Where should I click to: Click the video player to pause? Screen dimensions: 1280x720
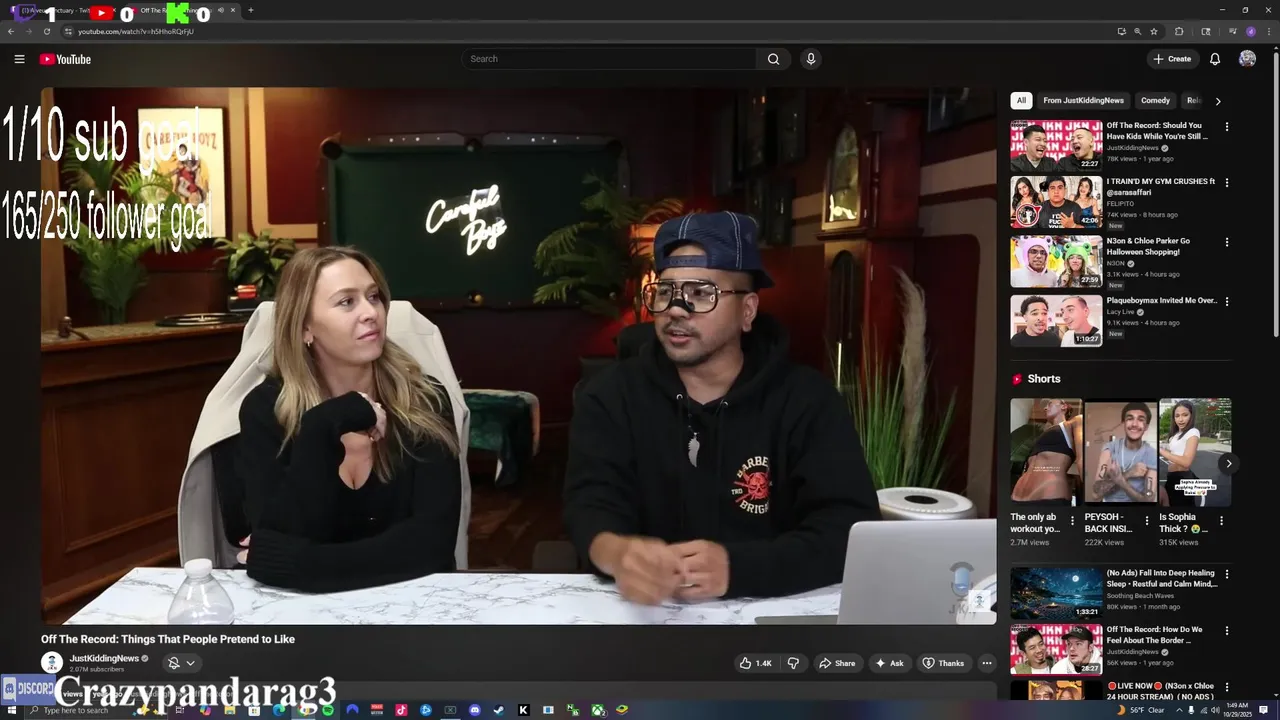click(x=518, y=356)
